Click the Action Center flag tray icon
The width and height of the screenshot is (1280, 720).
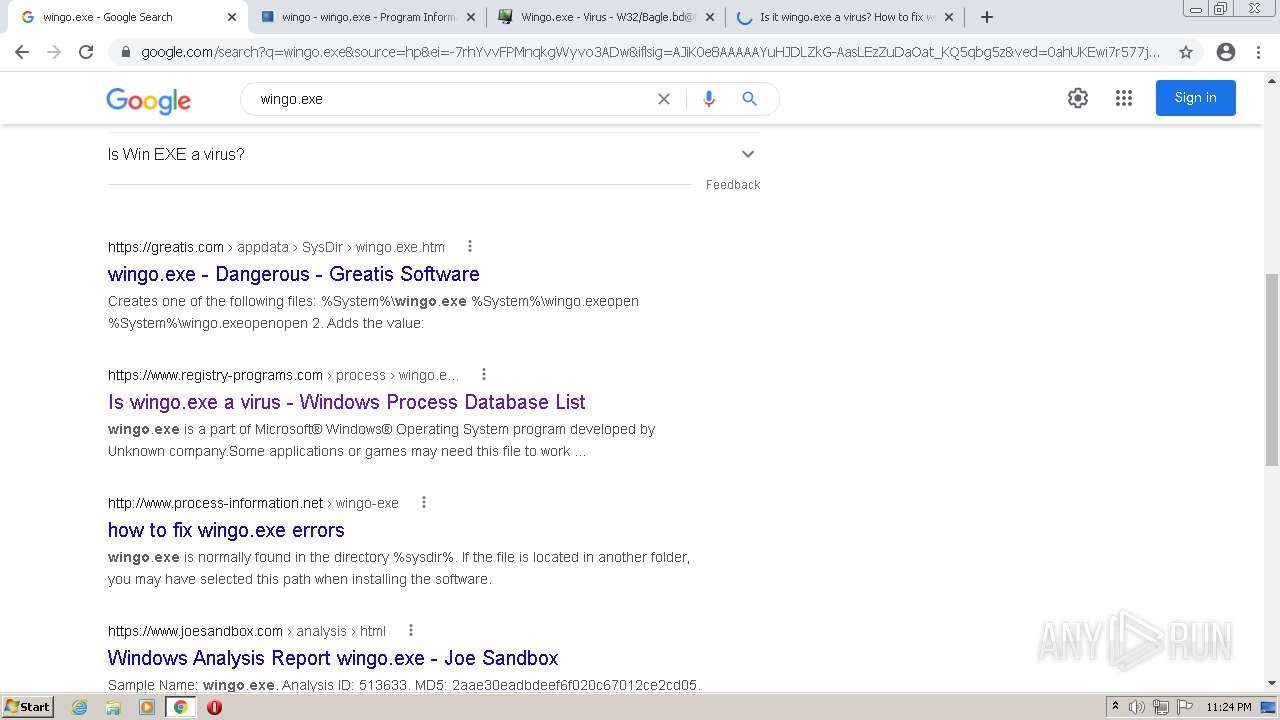point(1184,707)
